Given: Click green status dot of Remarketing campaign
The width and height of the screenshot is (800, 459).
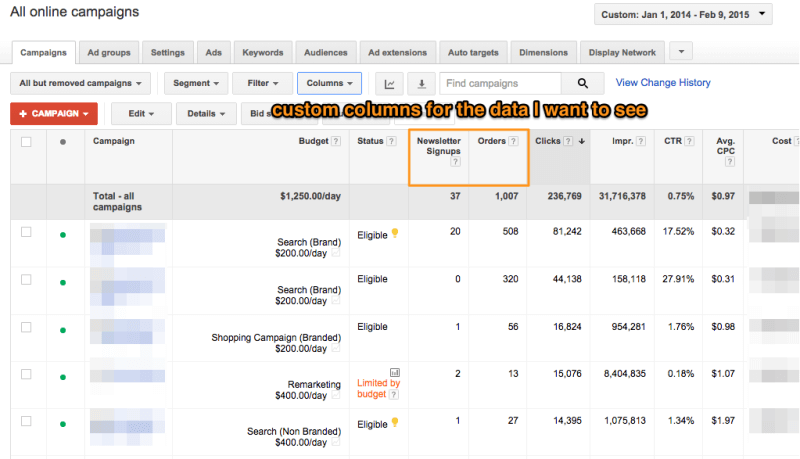Looking at the screenshot, I should [63, 377].
